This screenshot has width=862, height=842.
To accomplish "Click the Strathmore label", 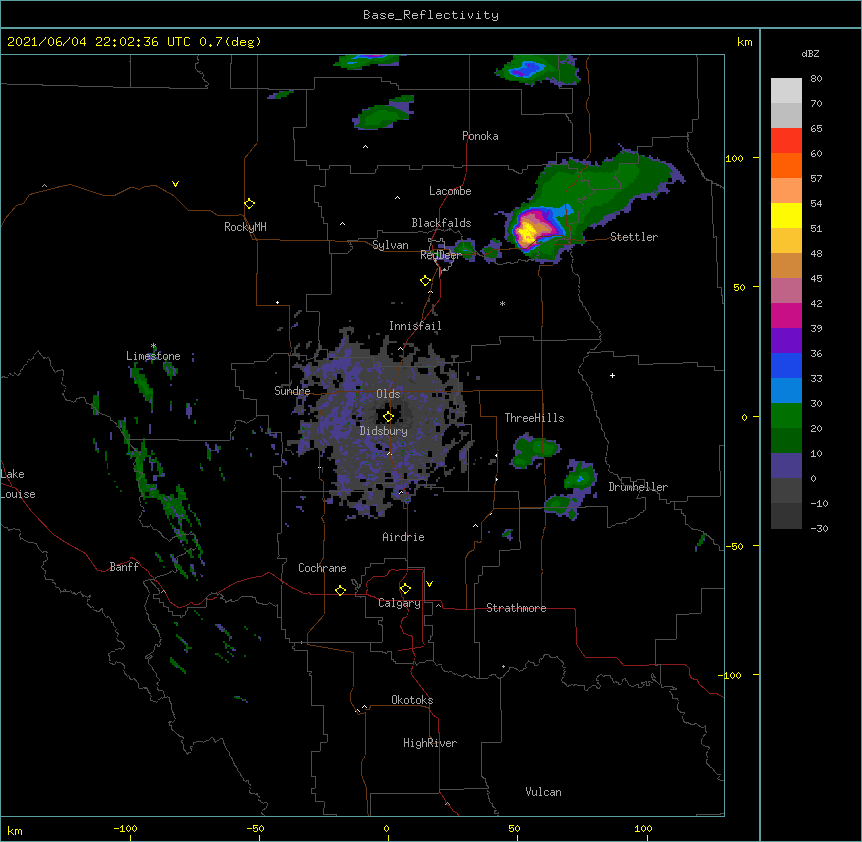I will tap(516, 608).
